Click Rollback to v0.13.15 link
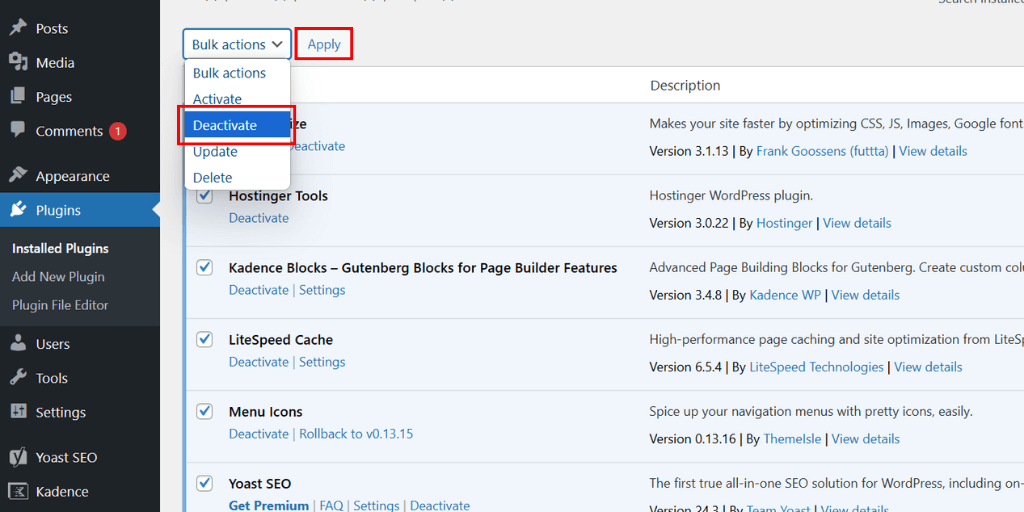 coord(356,434)
